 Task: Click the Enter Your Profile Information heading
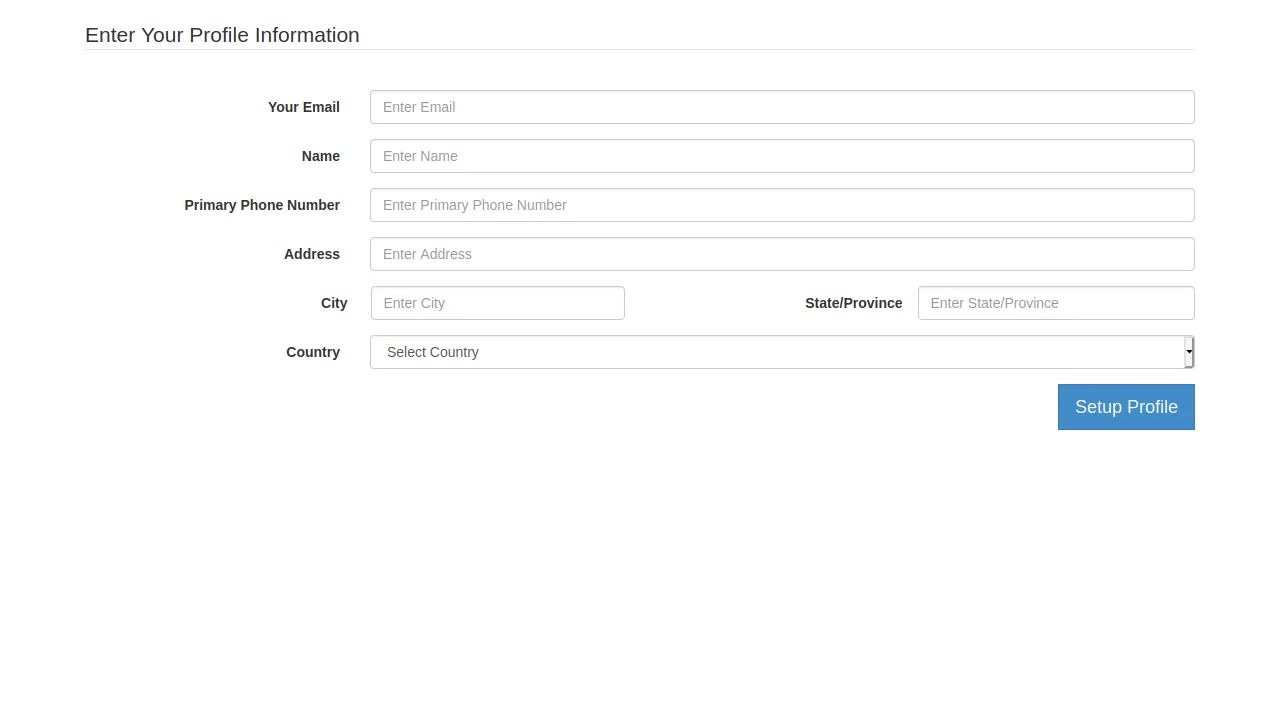pyautogui.click(x=222, y=35)
